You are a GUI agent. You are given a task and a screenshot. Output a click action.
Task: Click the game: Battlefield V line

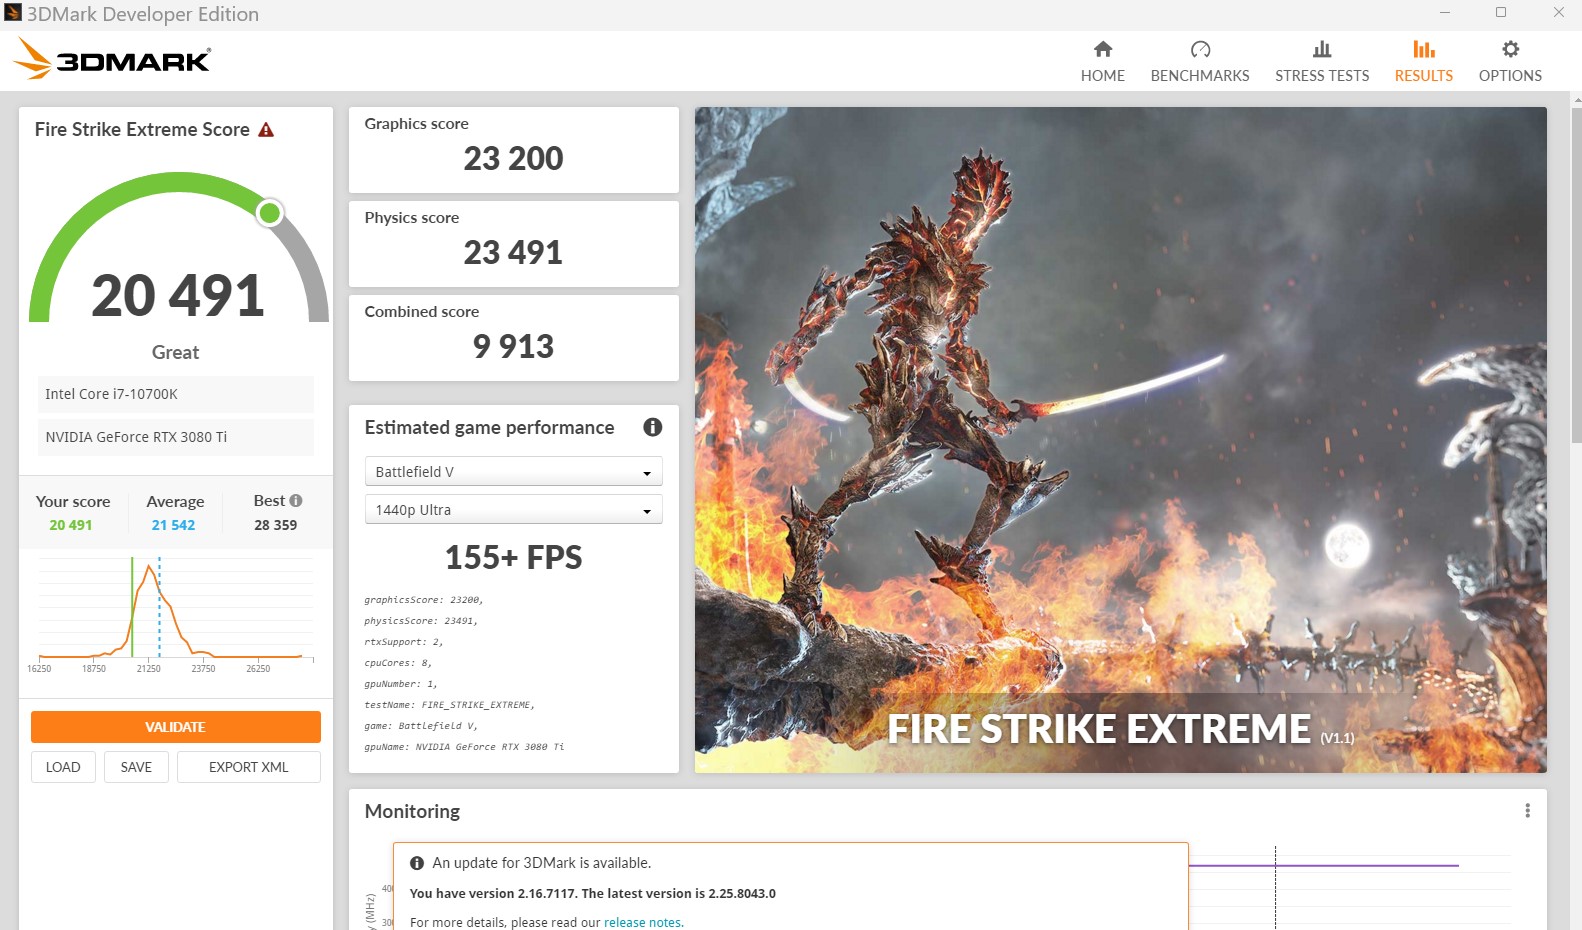pyautogui.click(x=421, y=726)
